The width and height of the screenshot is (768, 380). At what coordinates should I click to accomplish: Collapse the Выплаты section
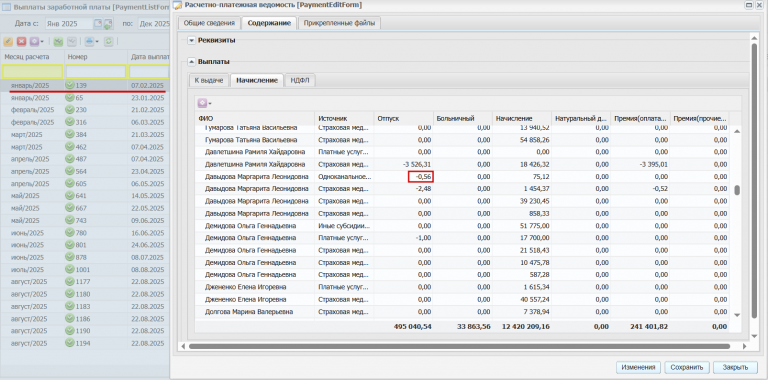click(192, 62)
